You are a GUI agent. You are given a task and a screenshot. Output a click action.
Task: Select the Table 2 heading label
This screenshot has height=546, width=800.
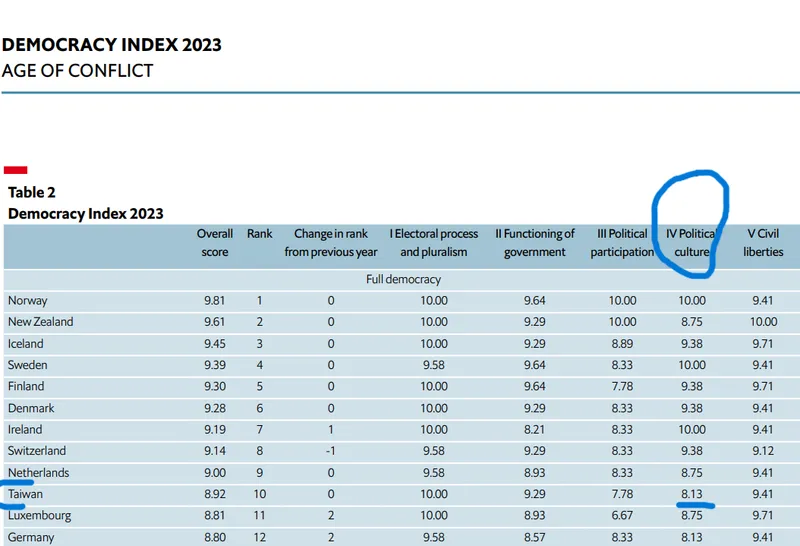(x=32, y=192)
